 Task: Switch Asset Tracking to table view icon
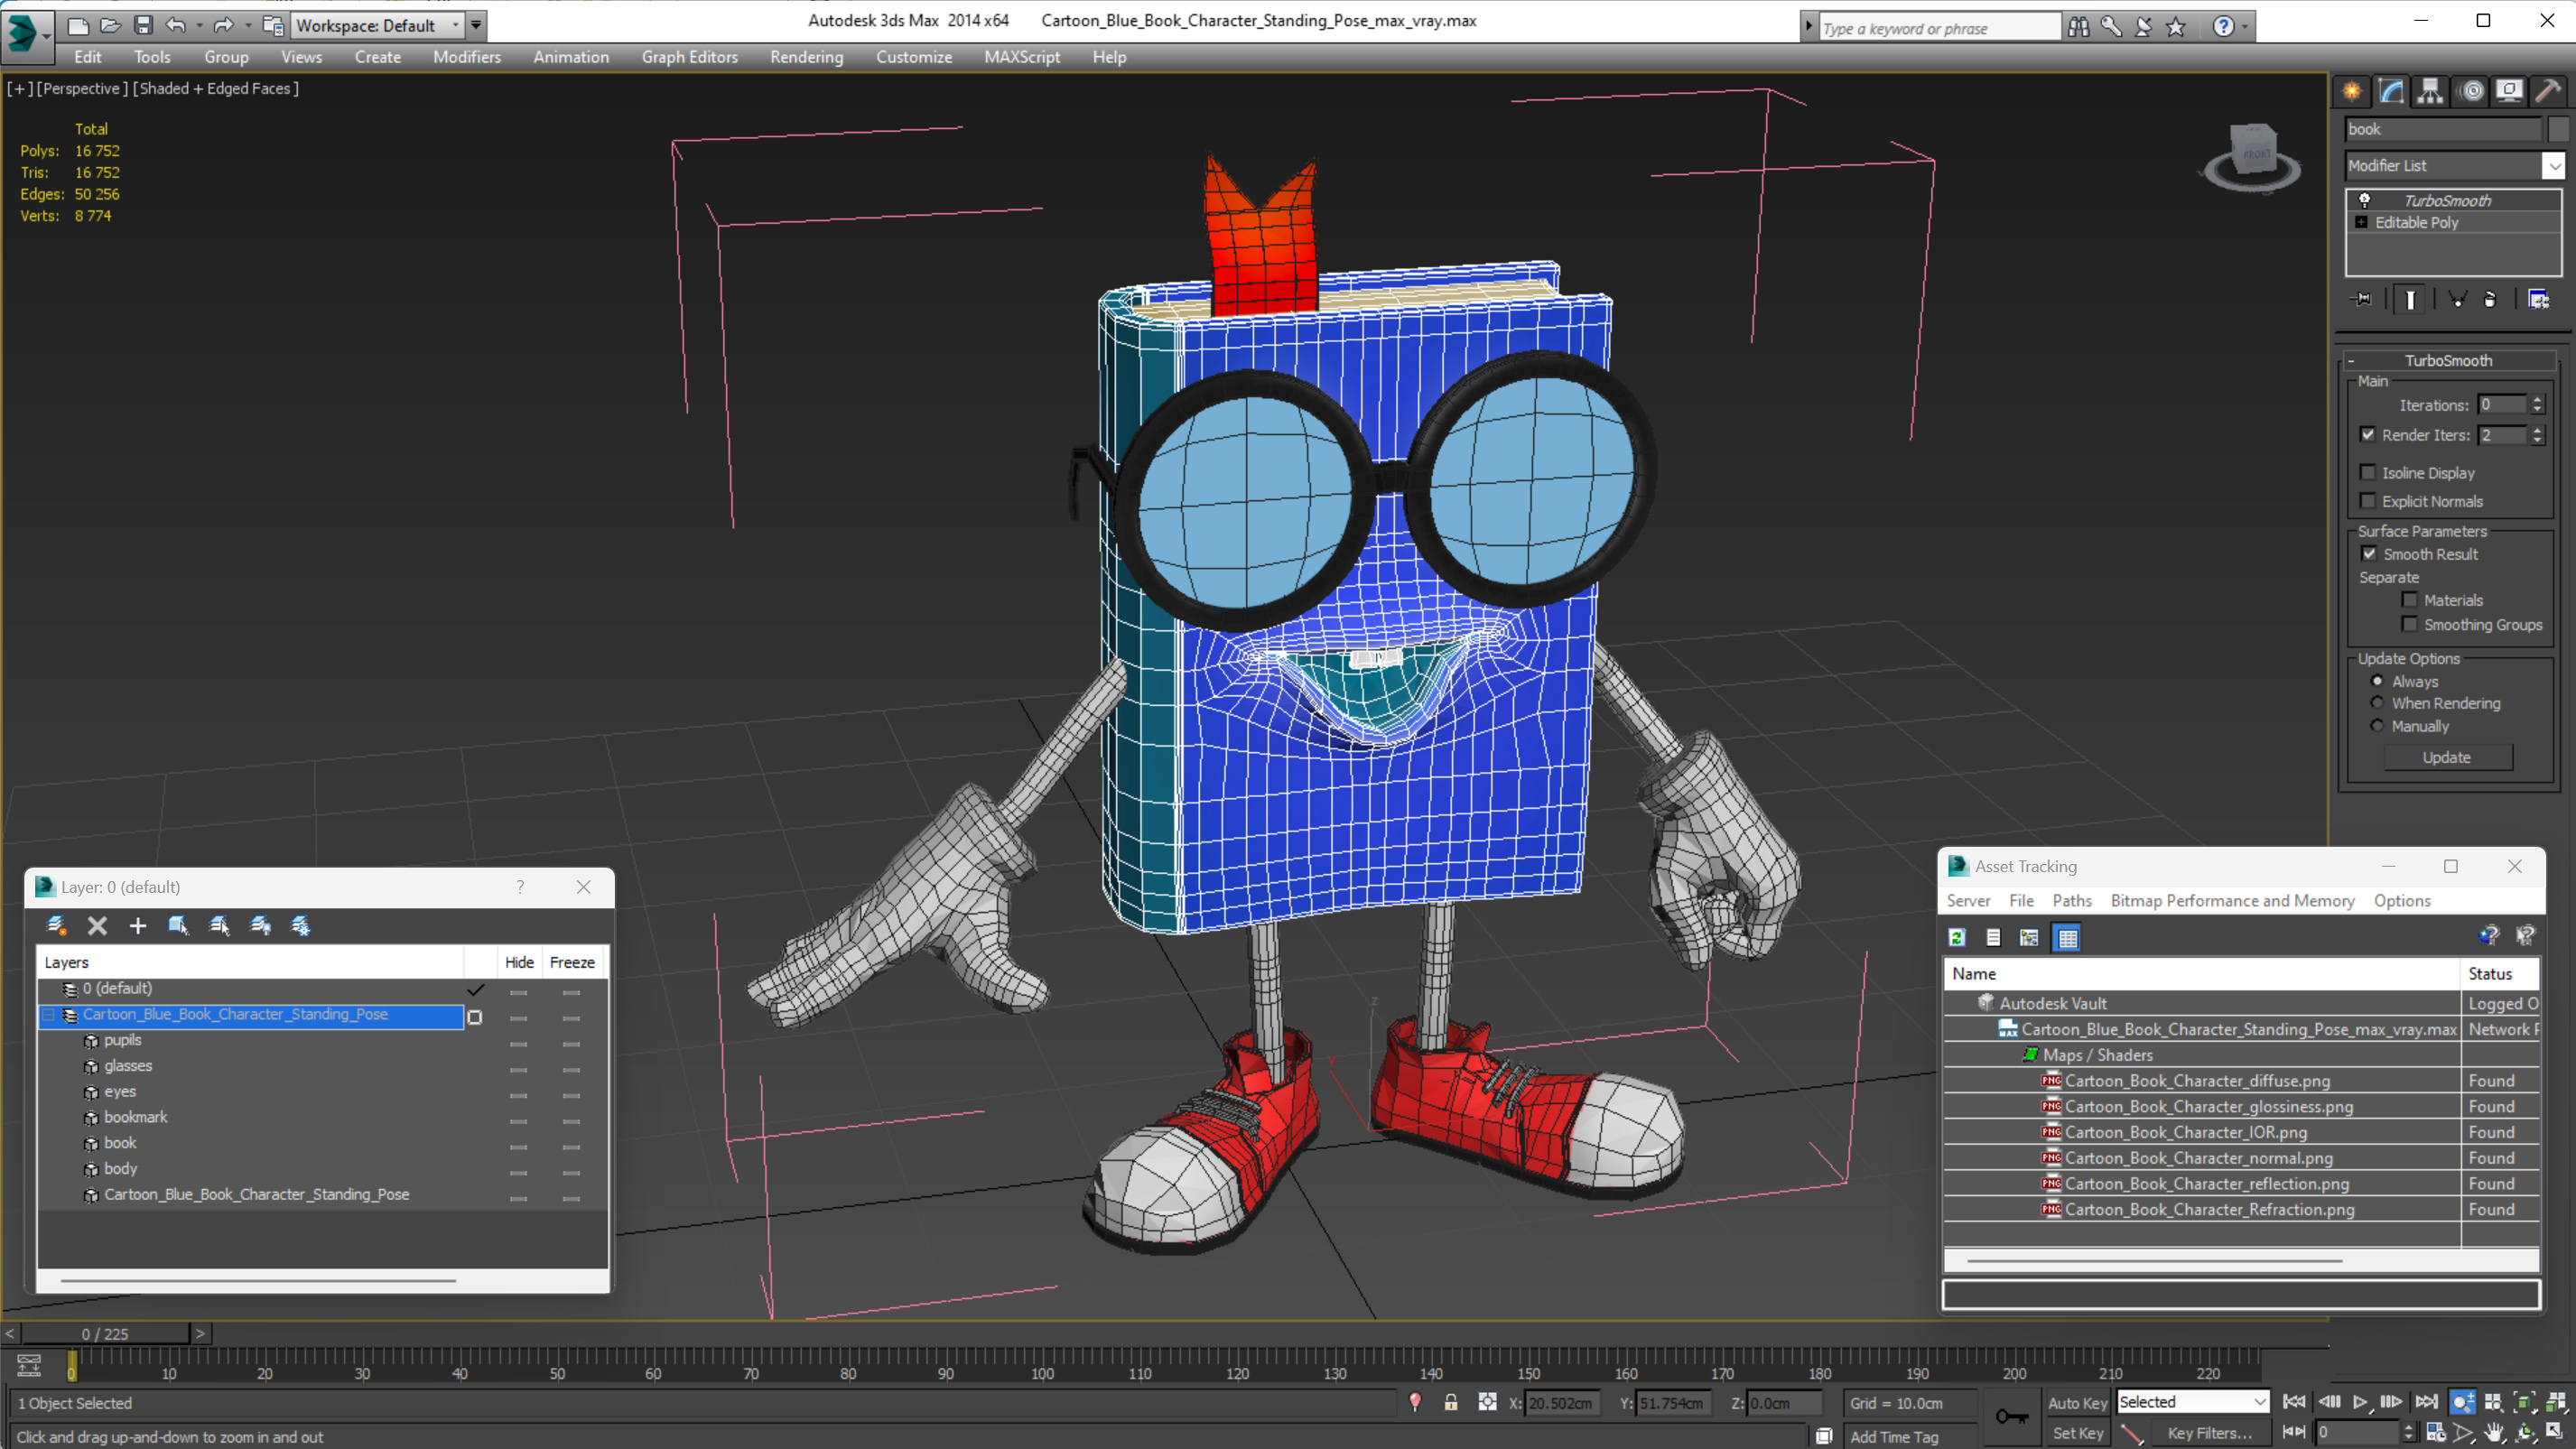2067,937
